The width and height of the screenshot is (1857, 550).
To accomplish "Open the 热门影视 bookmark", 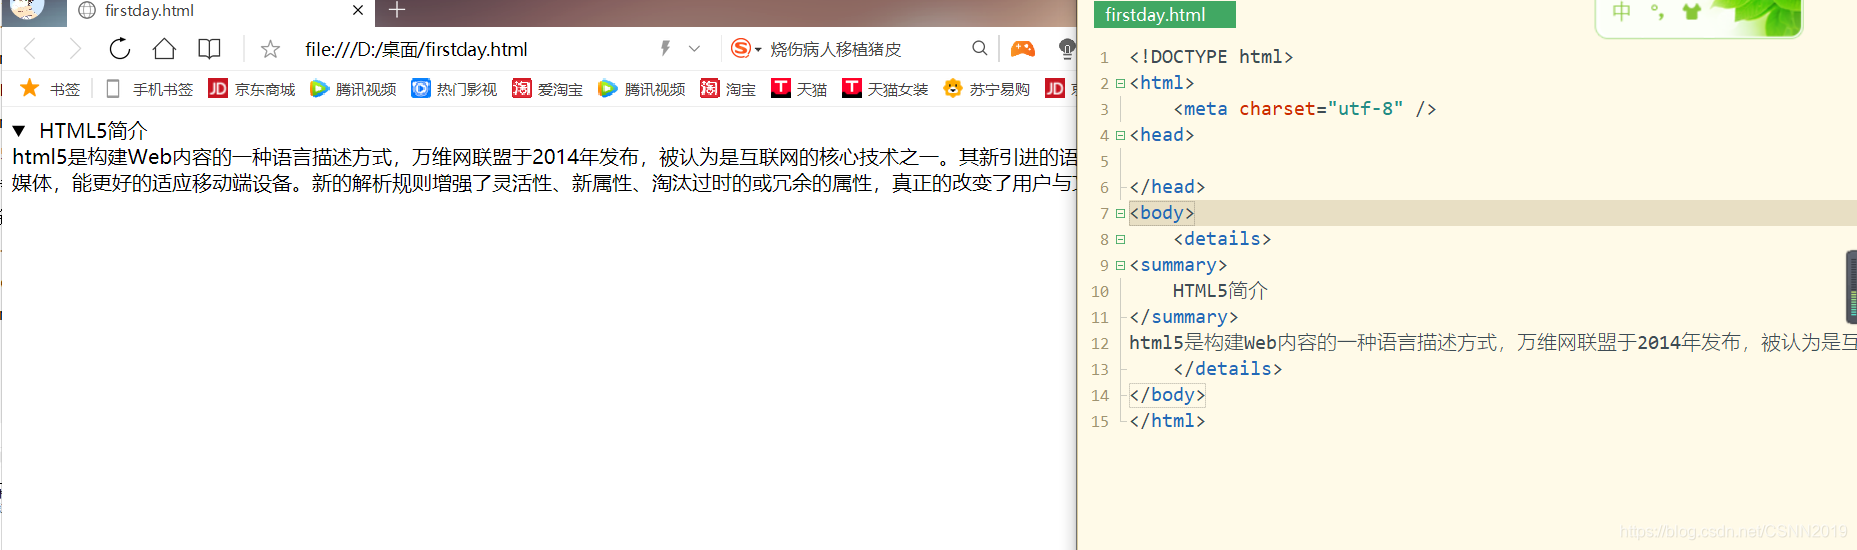I will pyautogui.click(x=454, y=89).
